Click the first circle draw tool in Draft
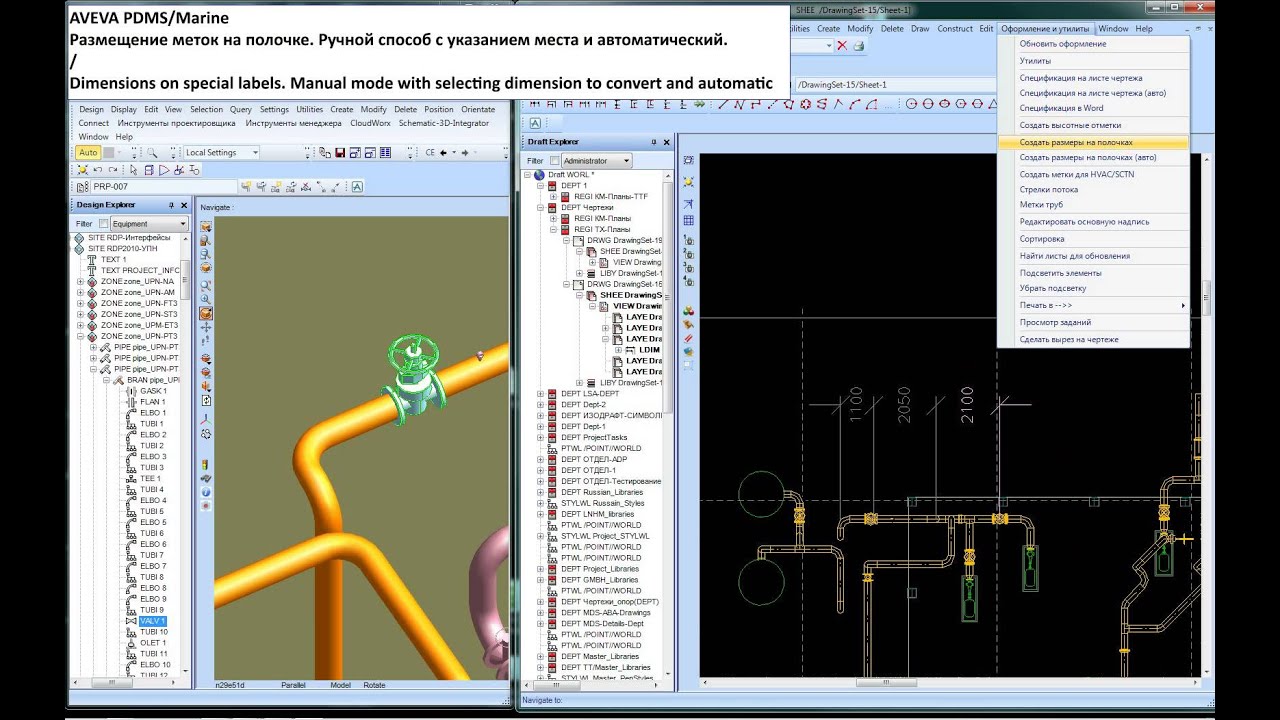Image resolution: width=1280 pixels, height=720 pixels. pyautogui.click(x=911, y=104)
